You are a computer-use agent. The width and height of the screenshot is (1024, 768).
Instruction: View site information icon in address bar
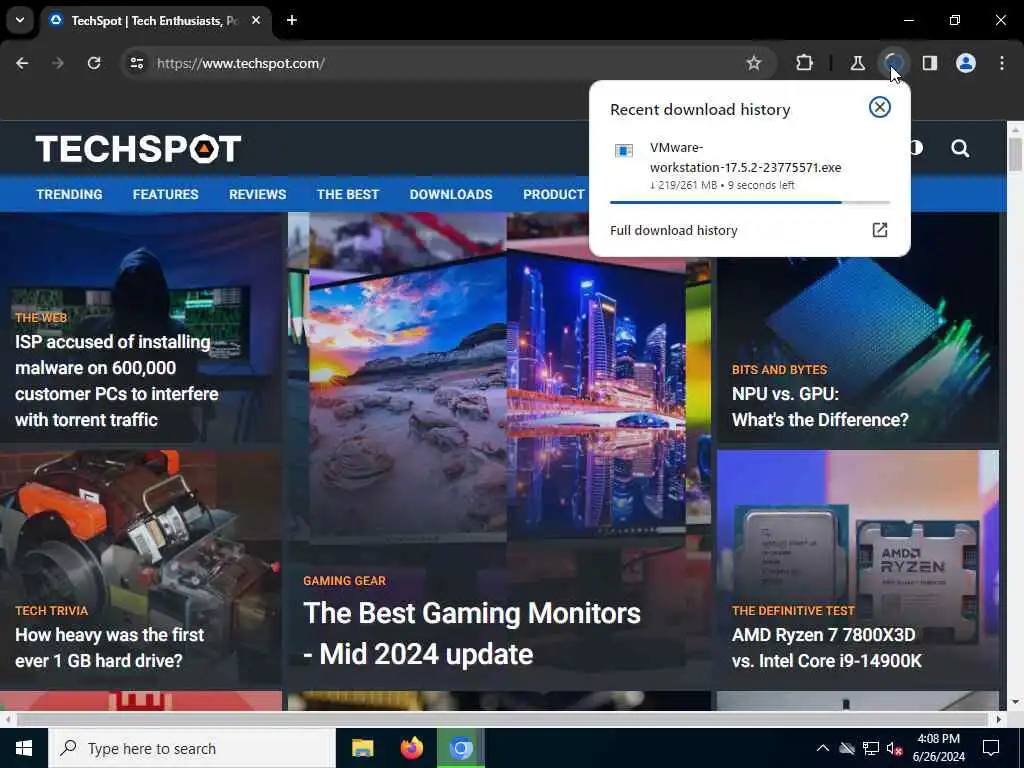coord(136,63)
